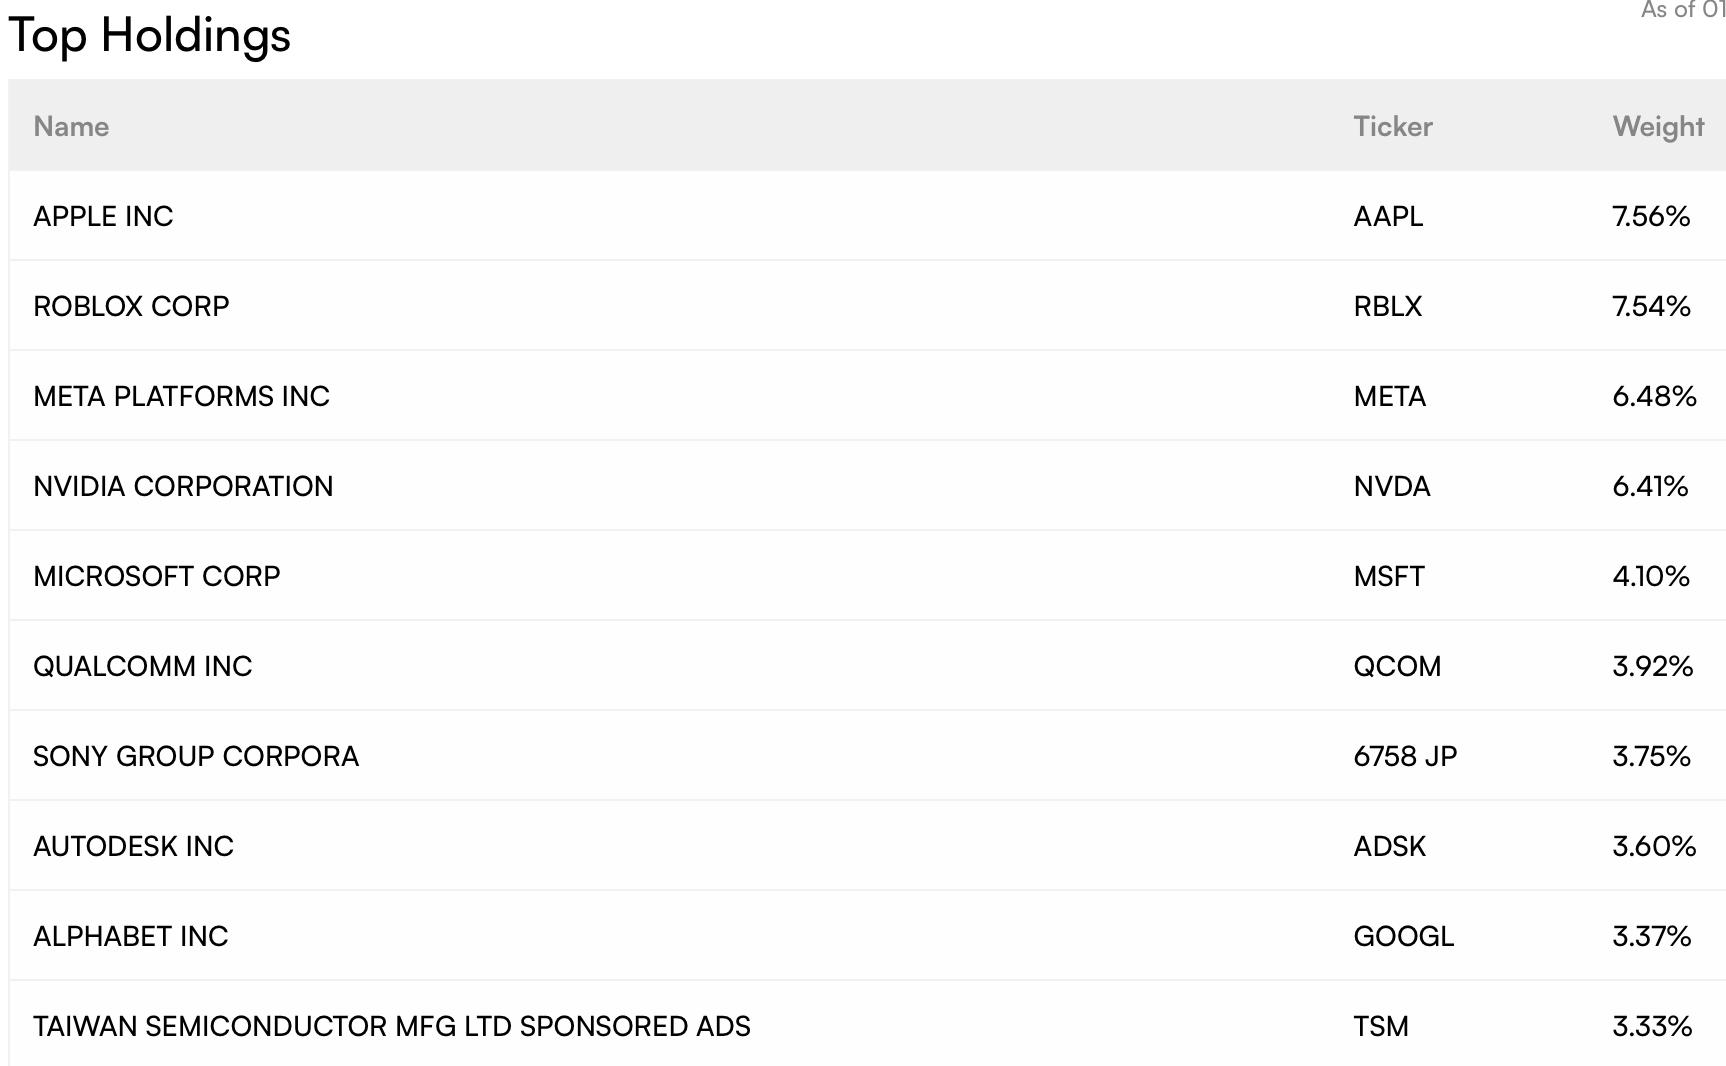Click the AAPL ticker symbol
The height and width of the screenshot is (1066, 1726).
pyautogui.click(x=1388, y=216)
